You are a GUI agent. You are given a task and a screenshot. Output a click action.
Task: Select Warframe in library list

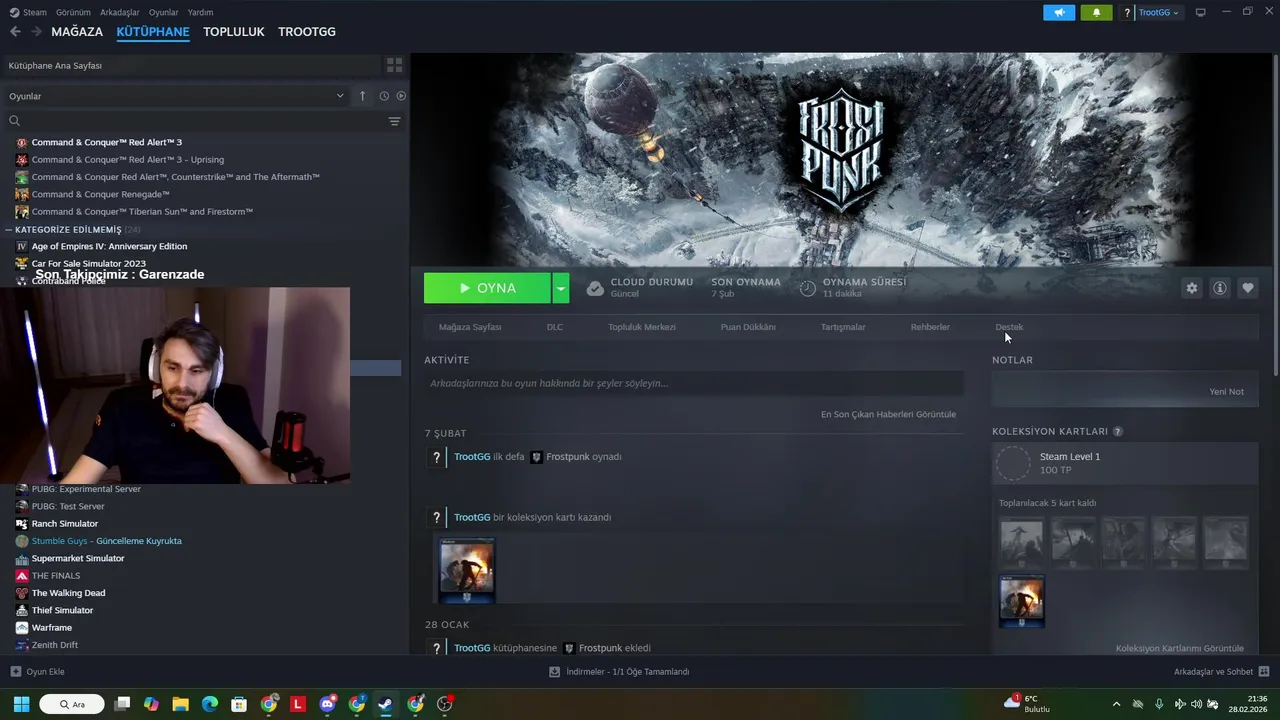52,628
